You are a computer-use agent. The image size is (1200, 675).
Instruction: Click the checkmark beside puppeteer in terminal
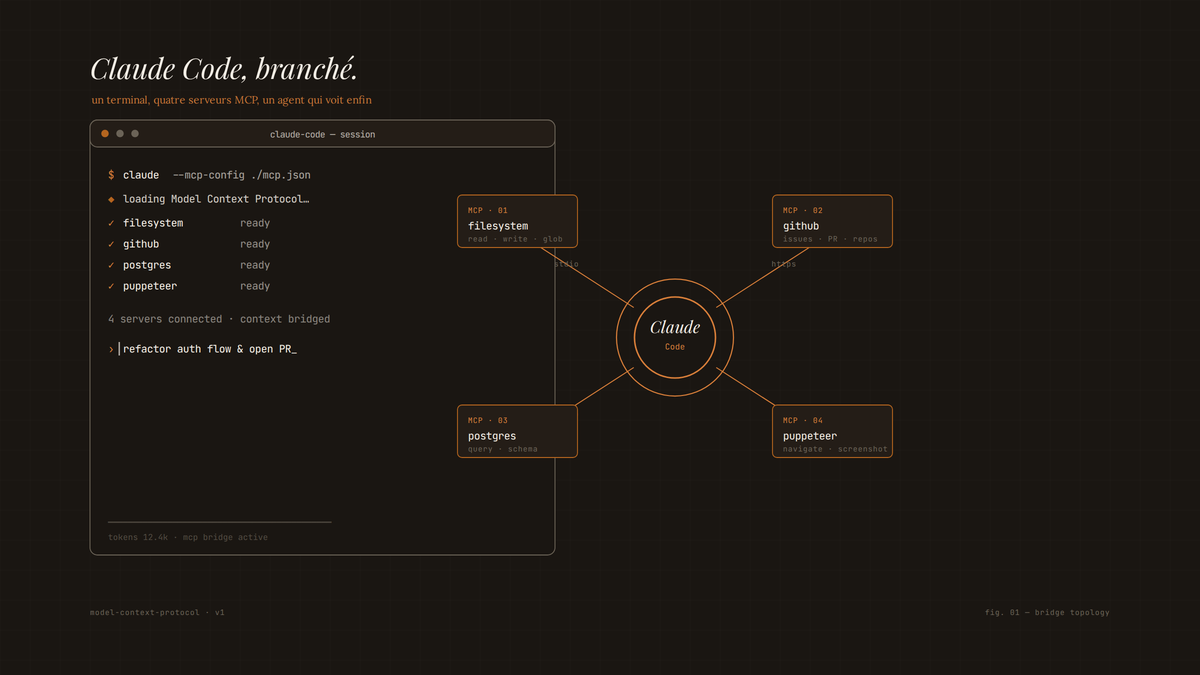click(x=111, y=286)
